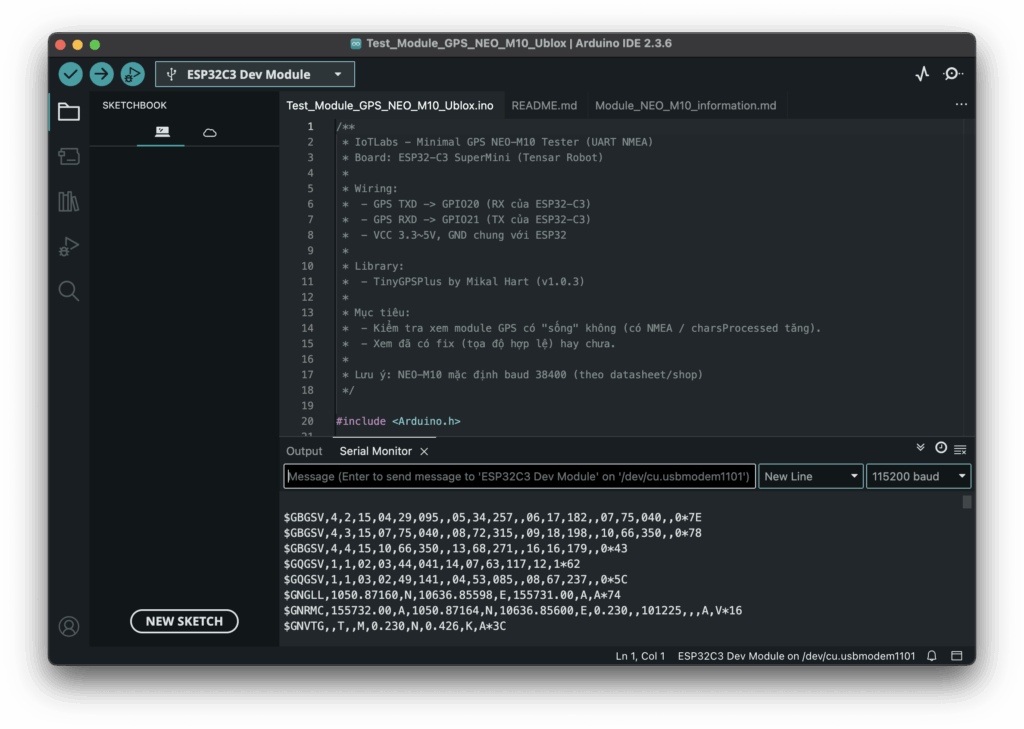Start debugging with the debug play icon

(132, 74)
